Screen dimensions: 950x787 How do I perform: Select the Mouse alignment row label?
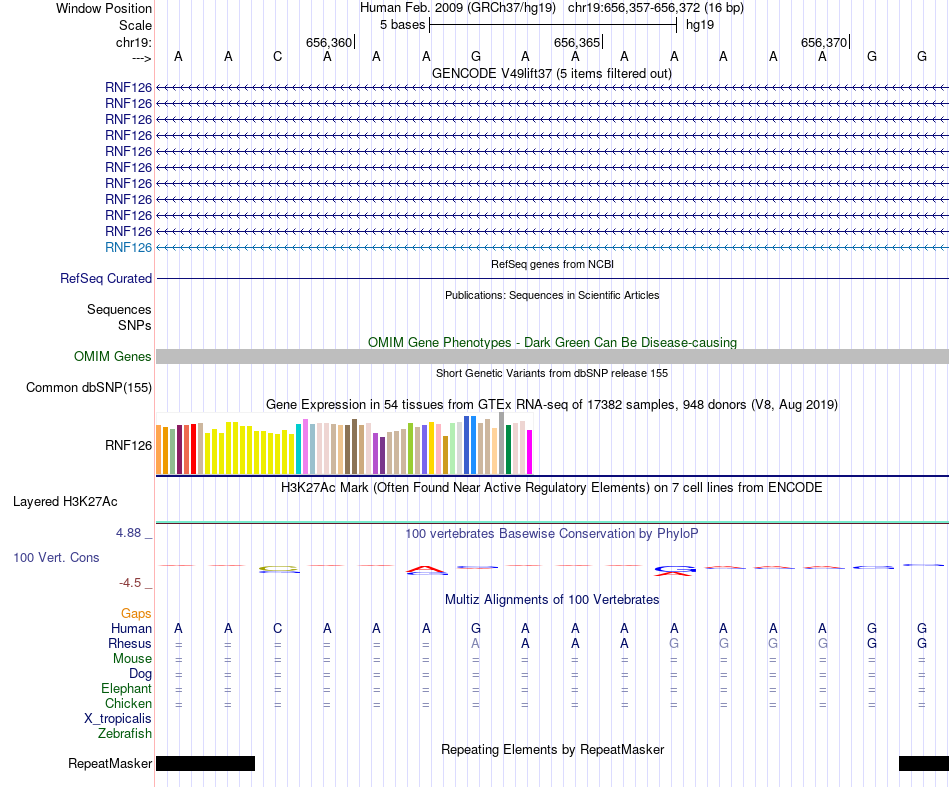coord(132,659)
